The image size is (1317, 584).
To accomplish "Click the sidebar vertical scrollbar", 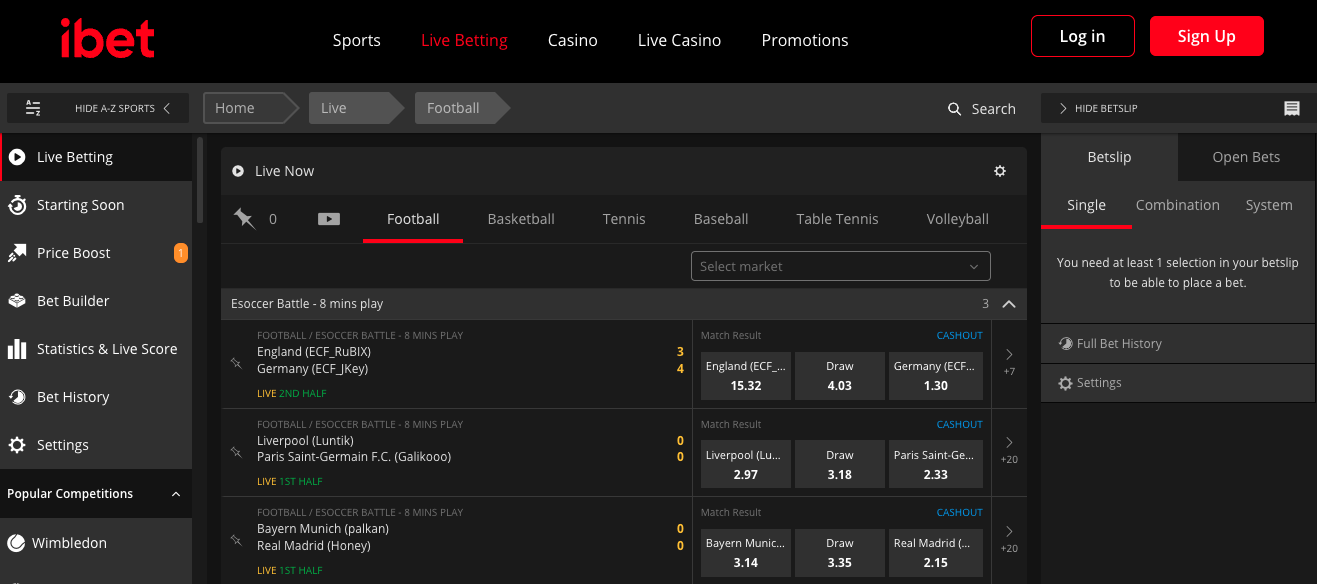I will tap(200, 178).
